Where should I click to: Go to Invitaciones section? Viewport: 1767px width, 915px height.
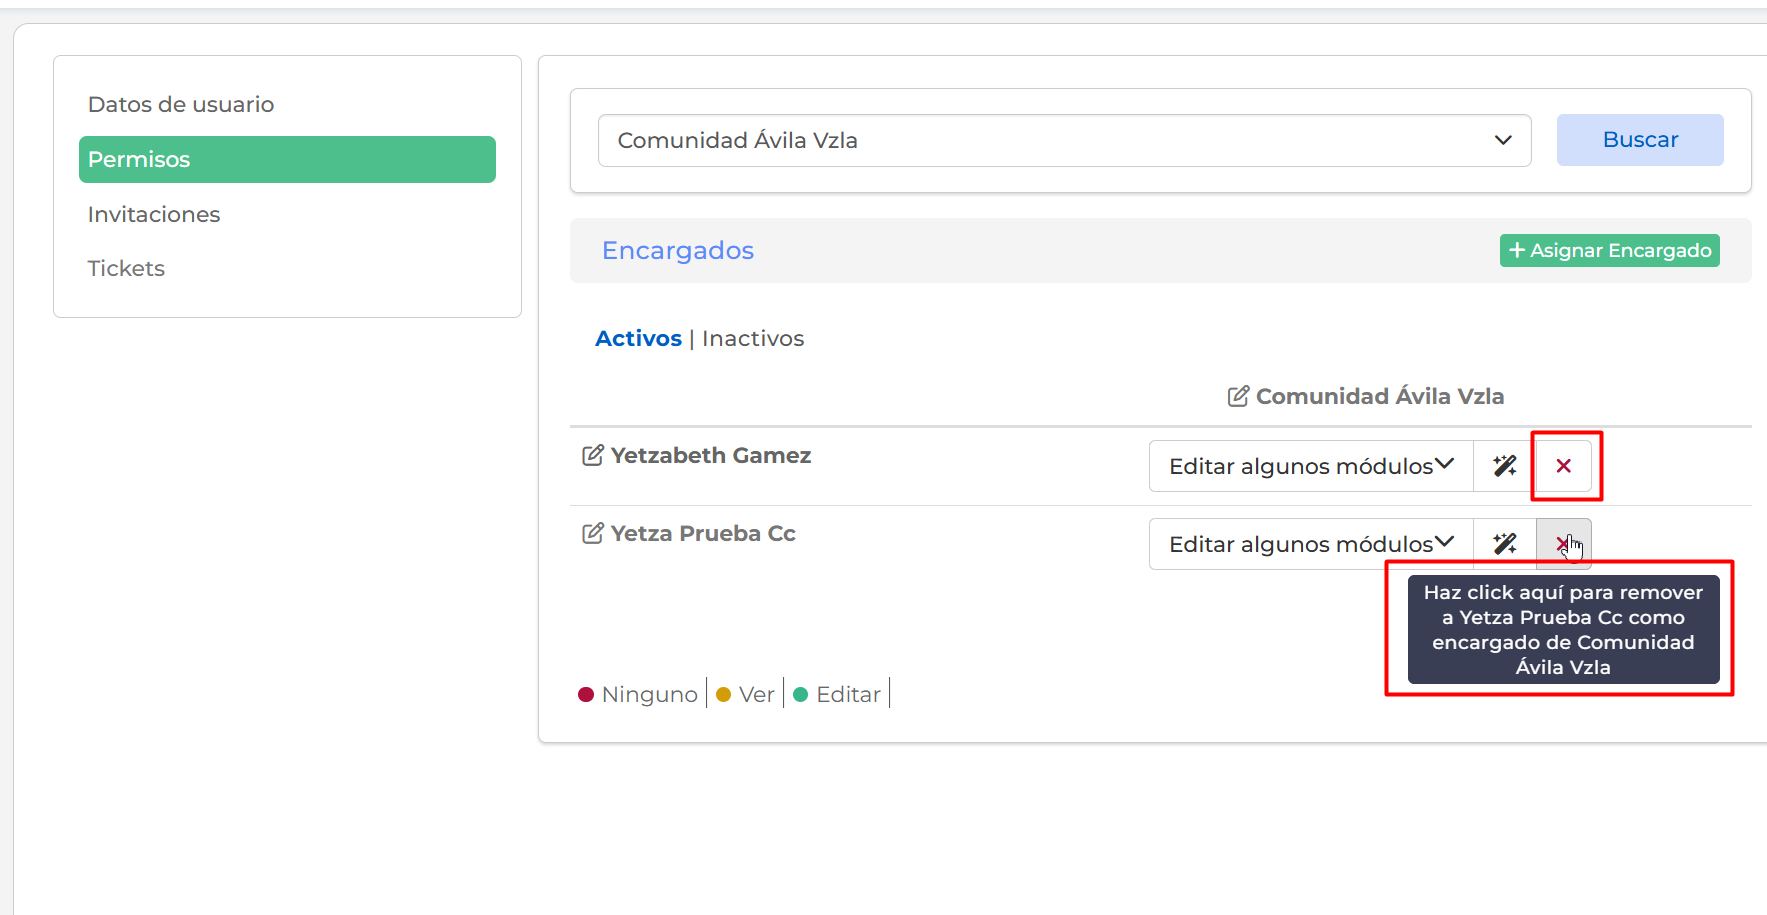tap(154, 215)
